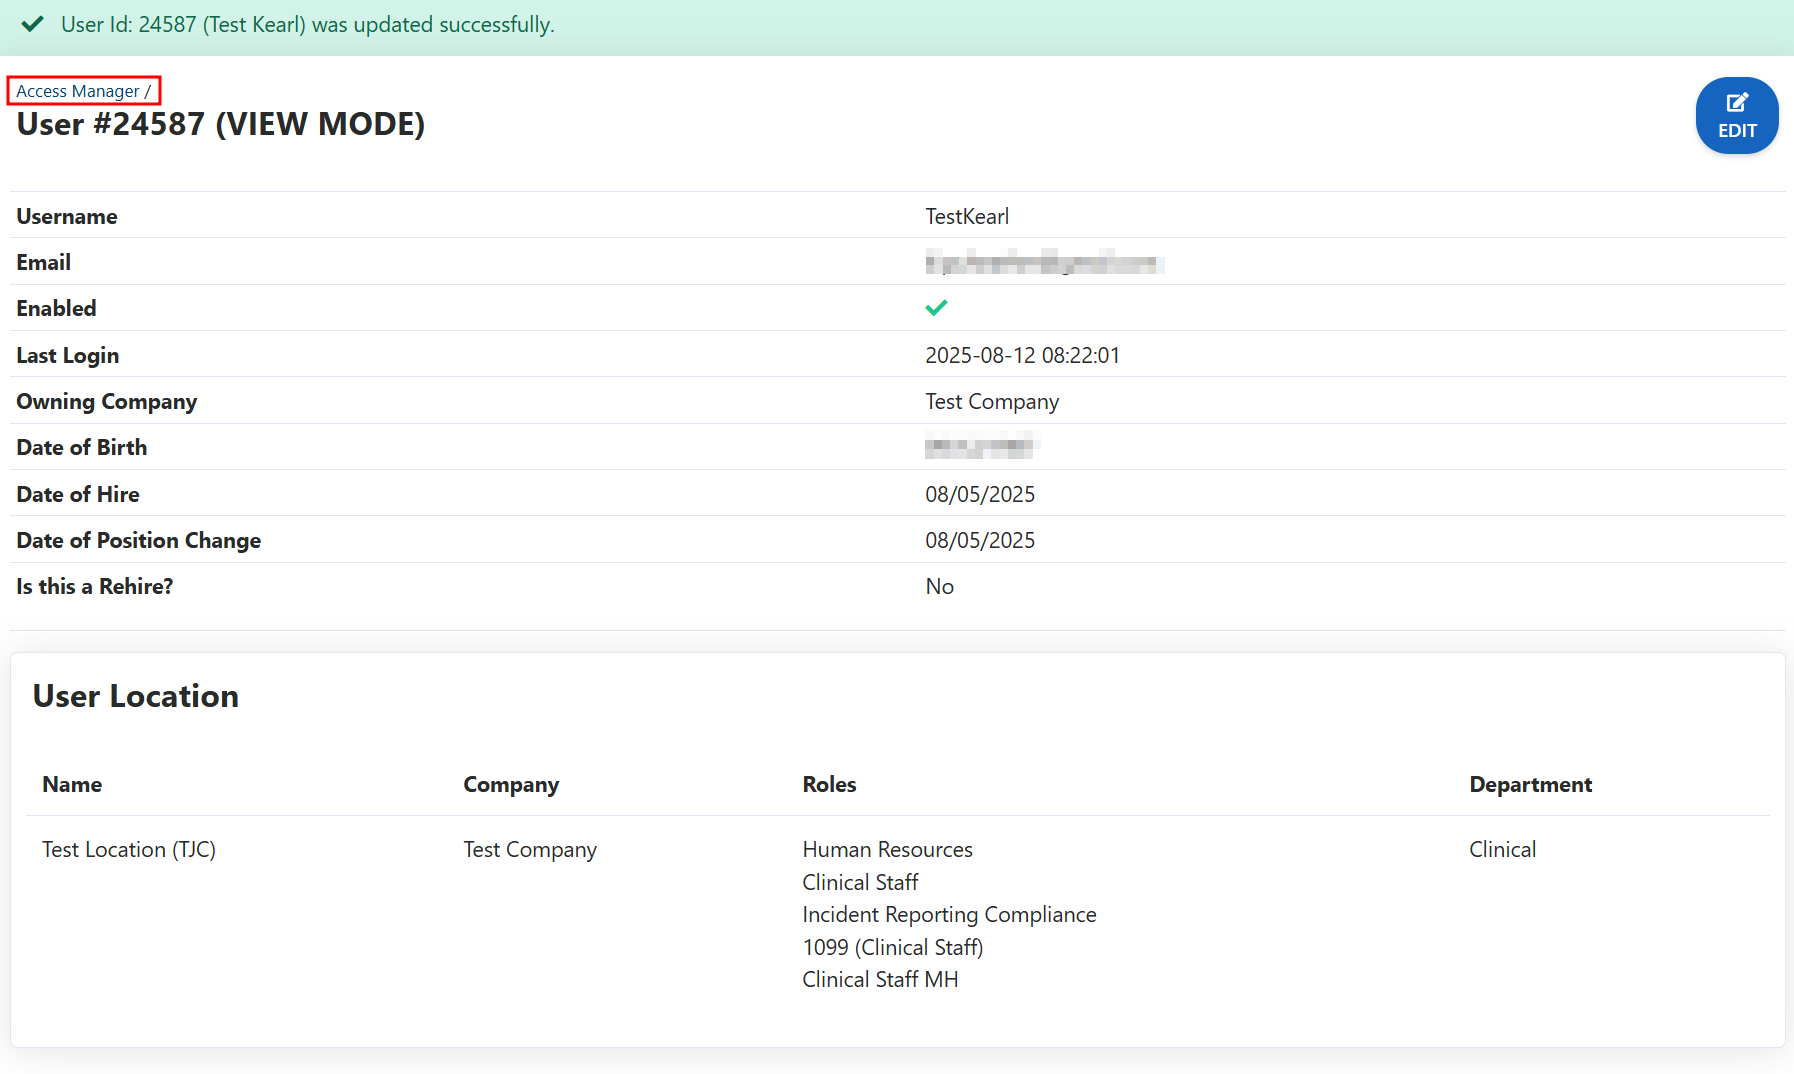This screenshot has height=1074, width=1794.
Task: Select the TestKearl username value
Action: pyautogui.click(x=966, y=217)
